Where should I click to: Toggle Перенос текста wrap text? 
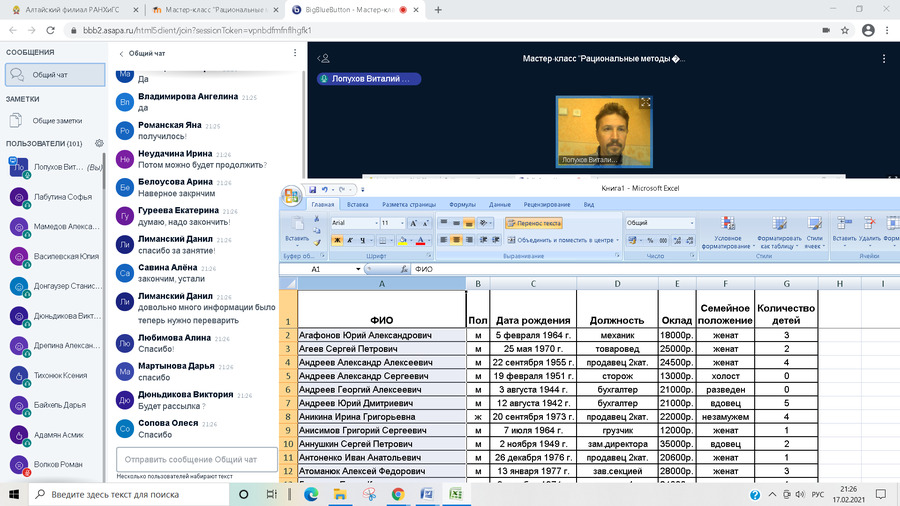(x=534, y=223)
